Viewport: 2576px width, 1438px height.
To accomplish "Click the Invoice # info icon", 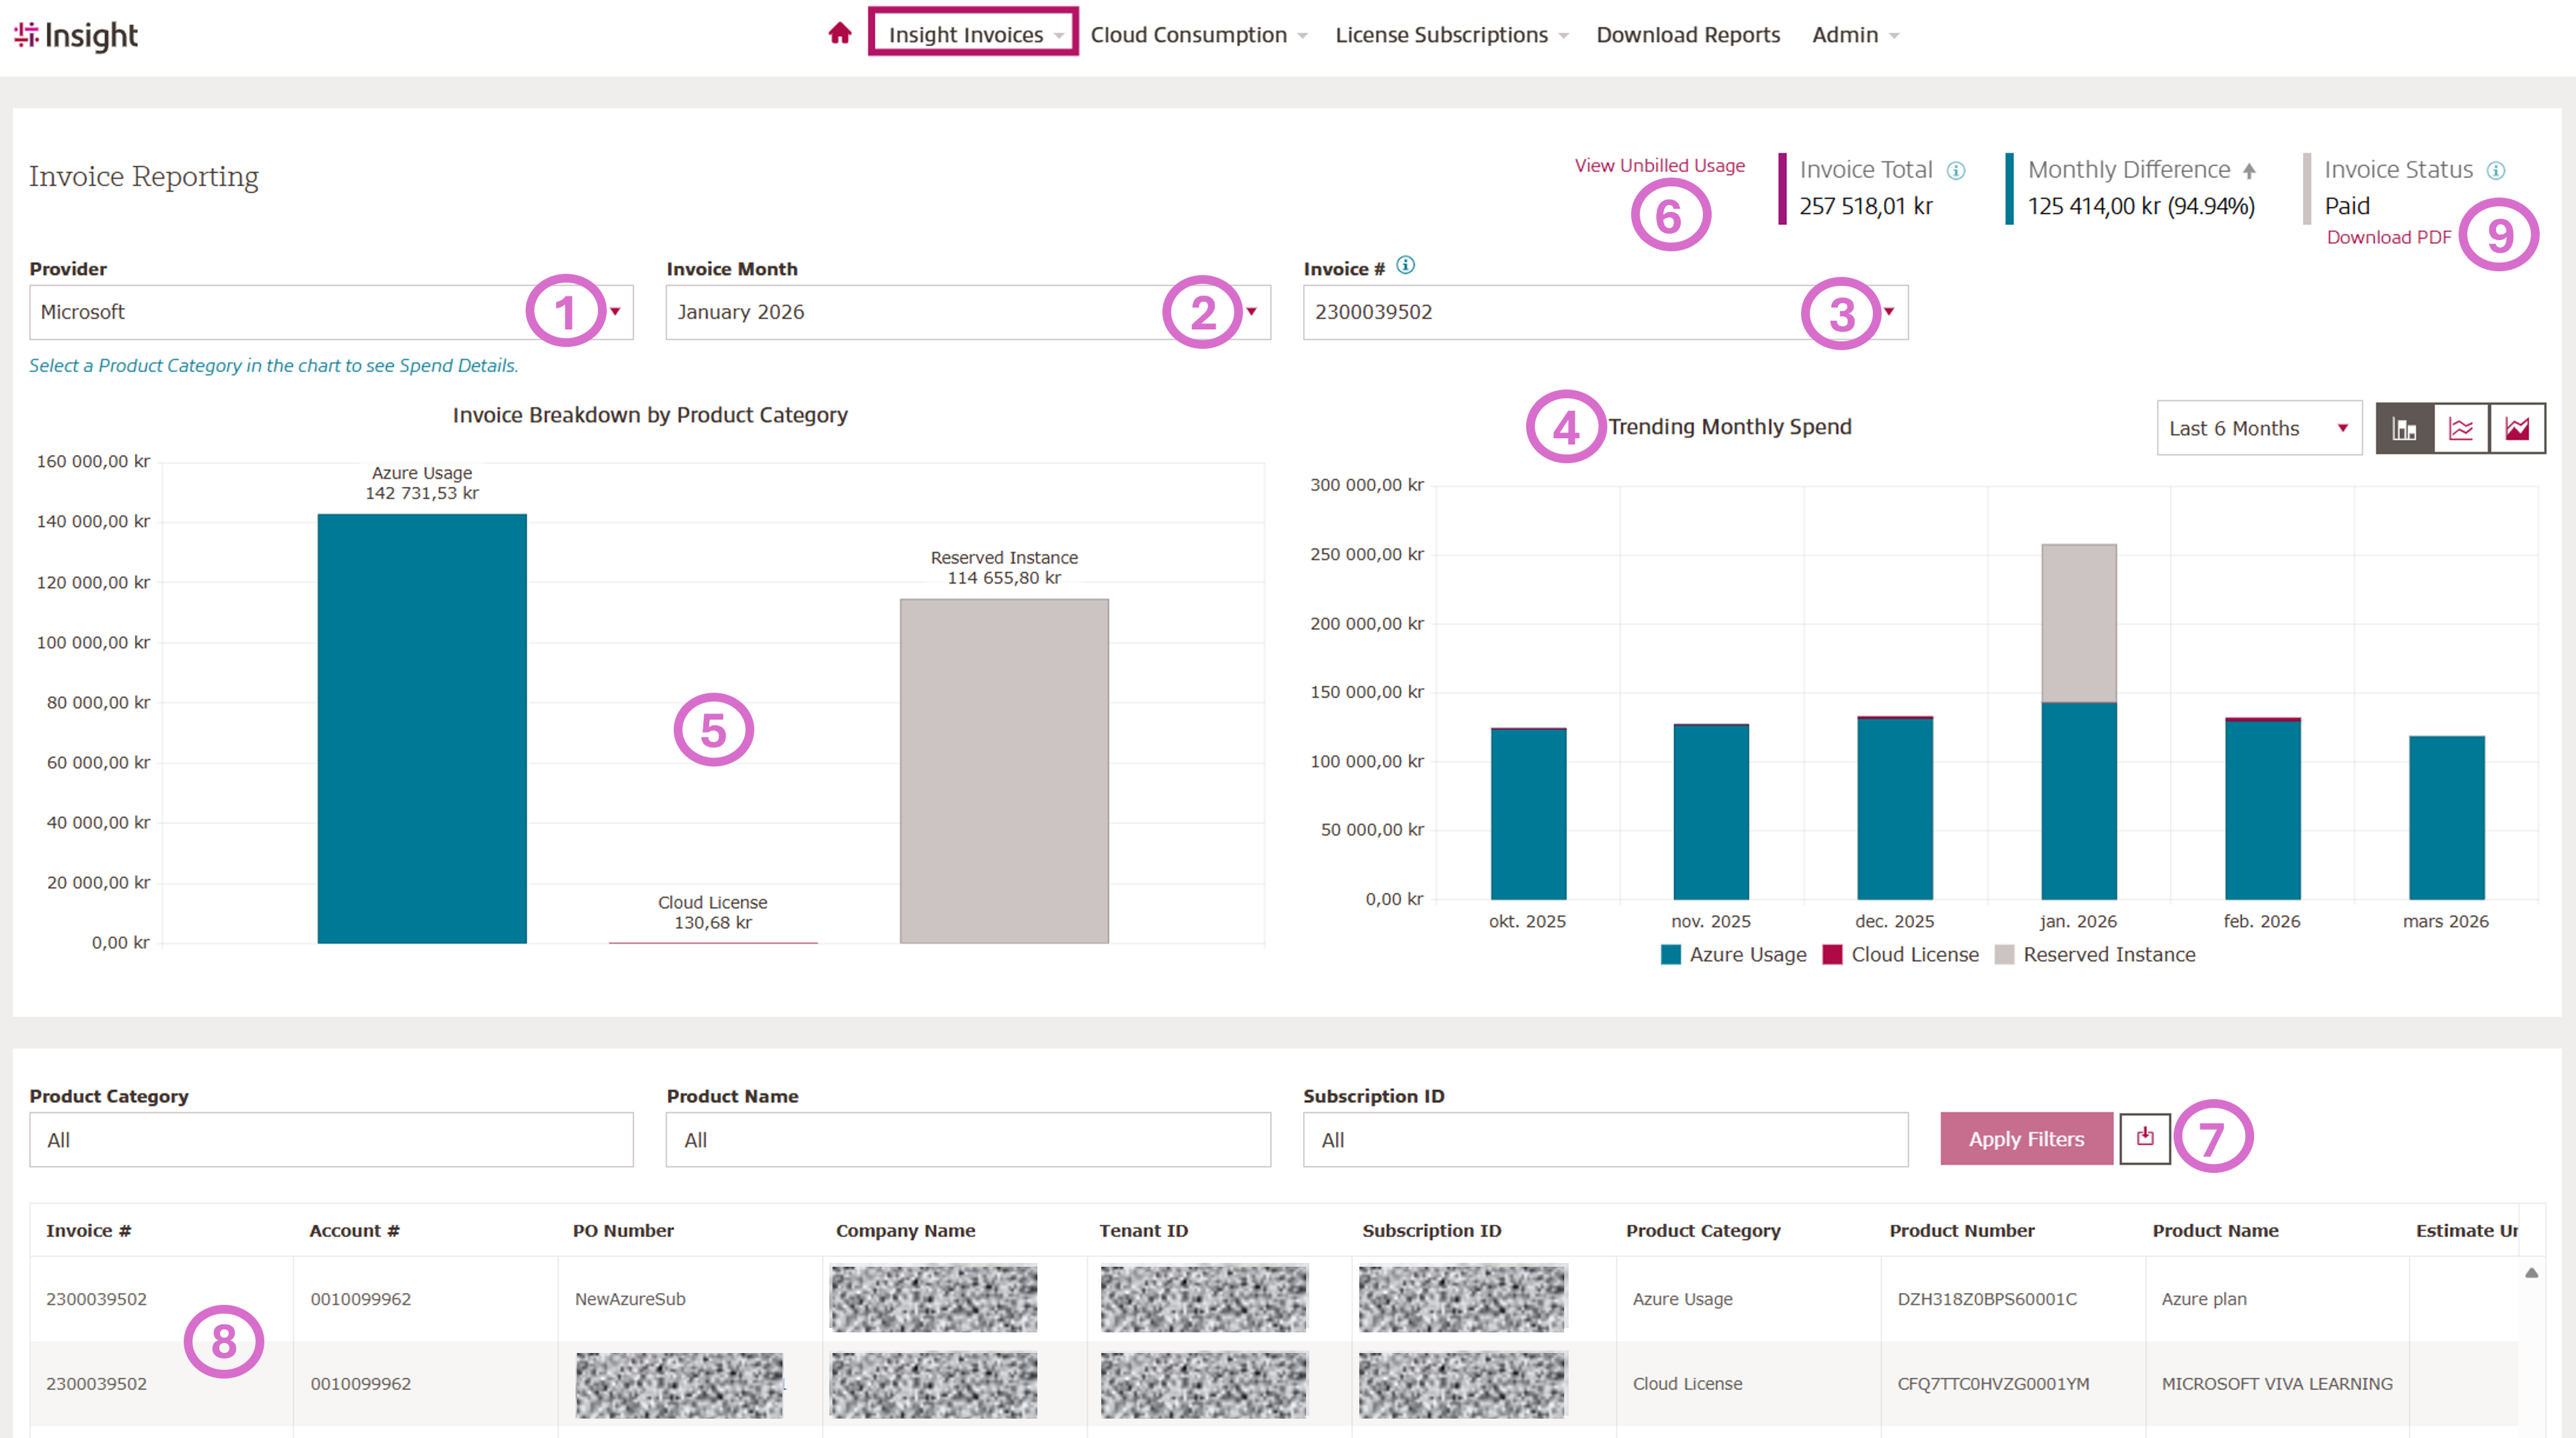I will [x=1405, y=265].
